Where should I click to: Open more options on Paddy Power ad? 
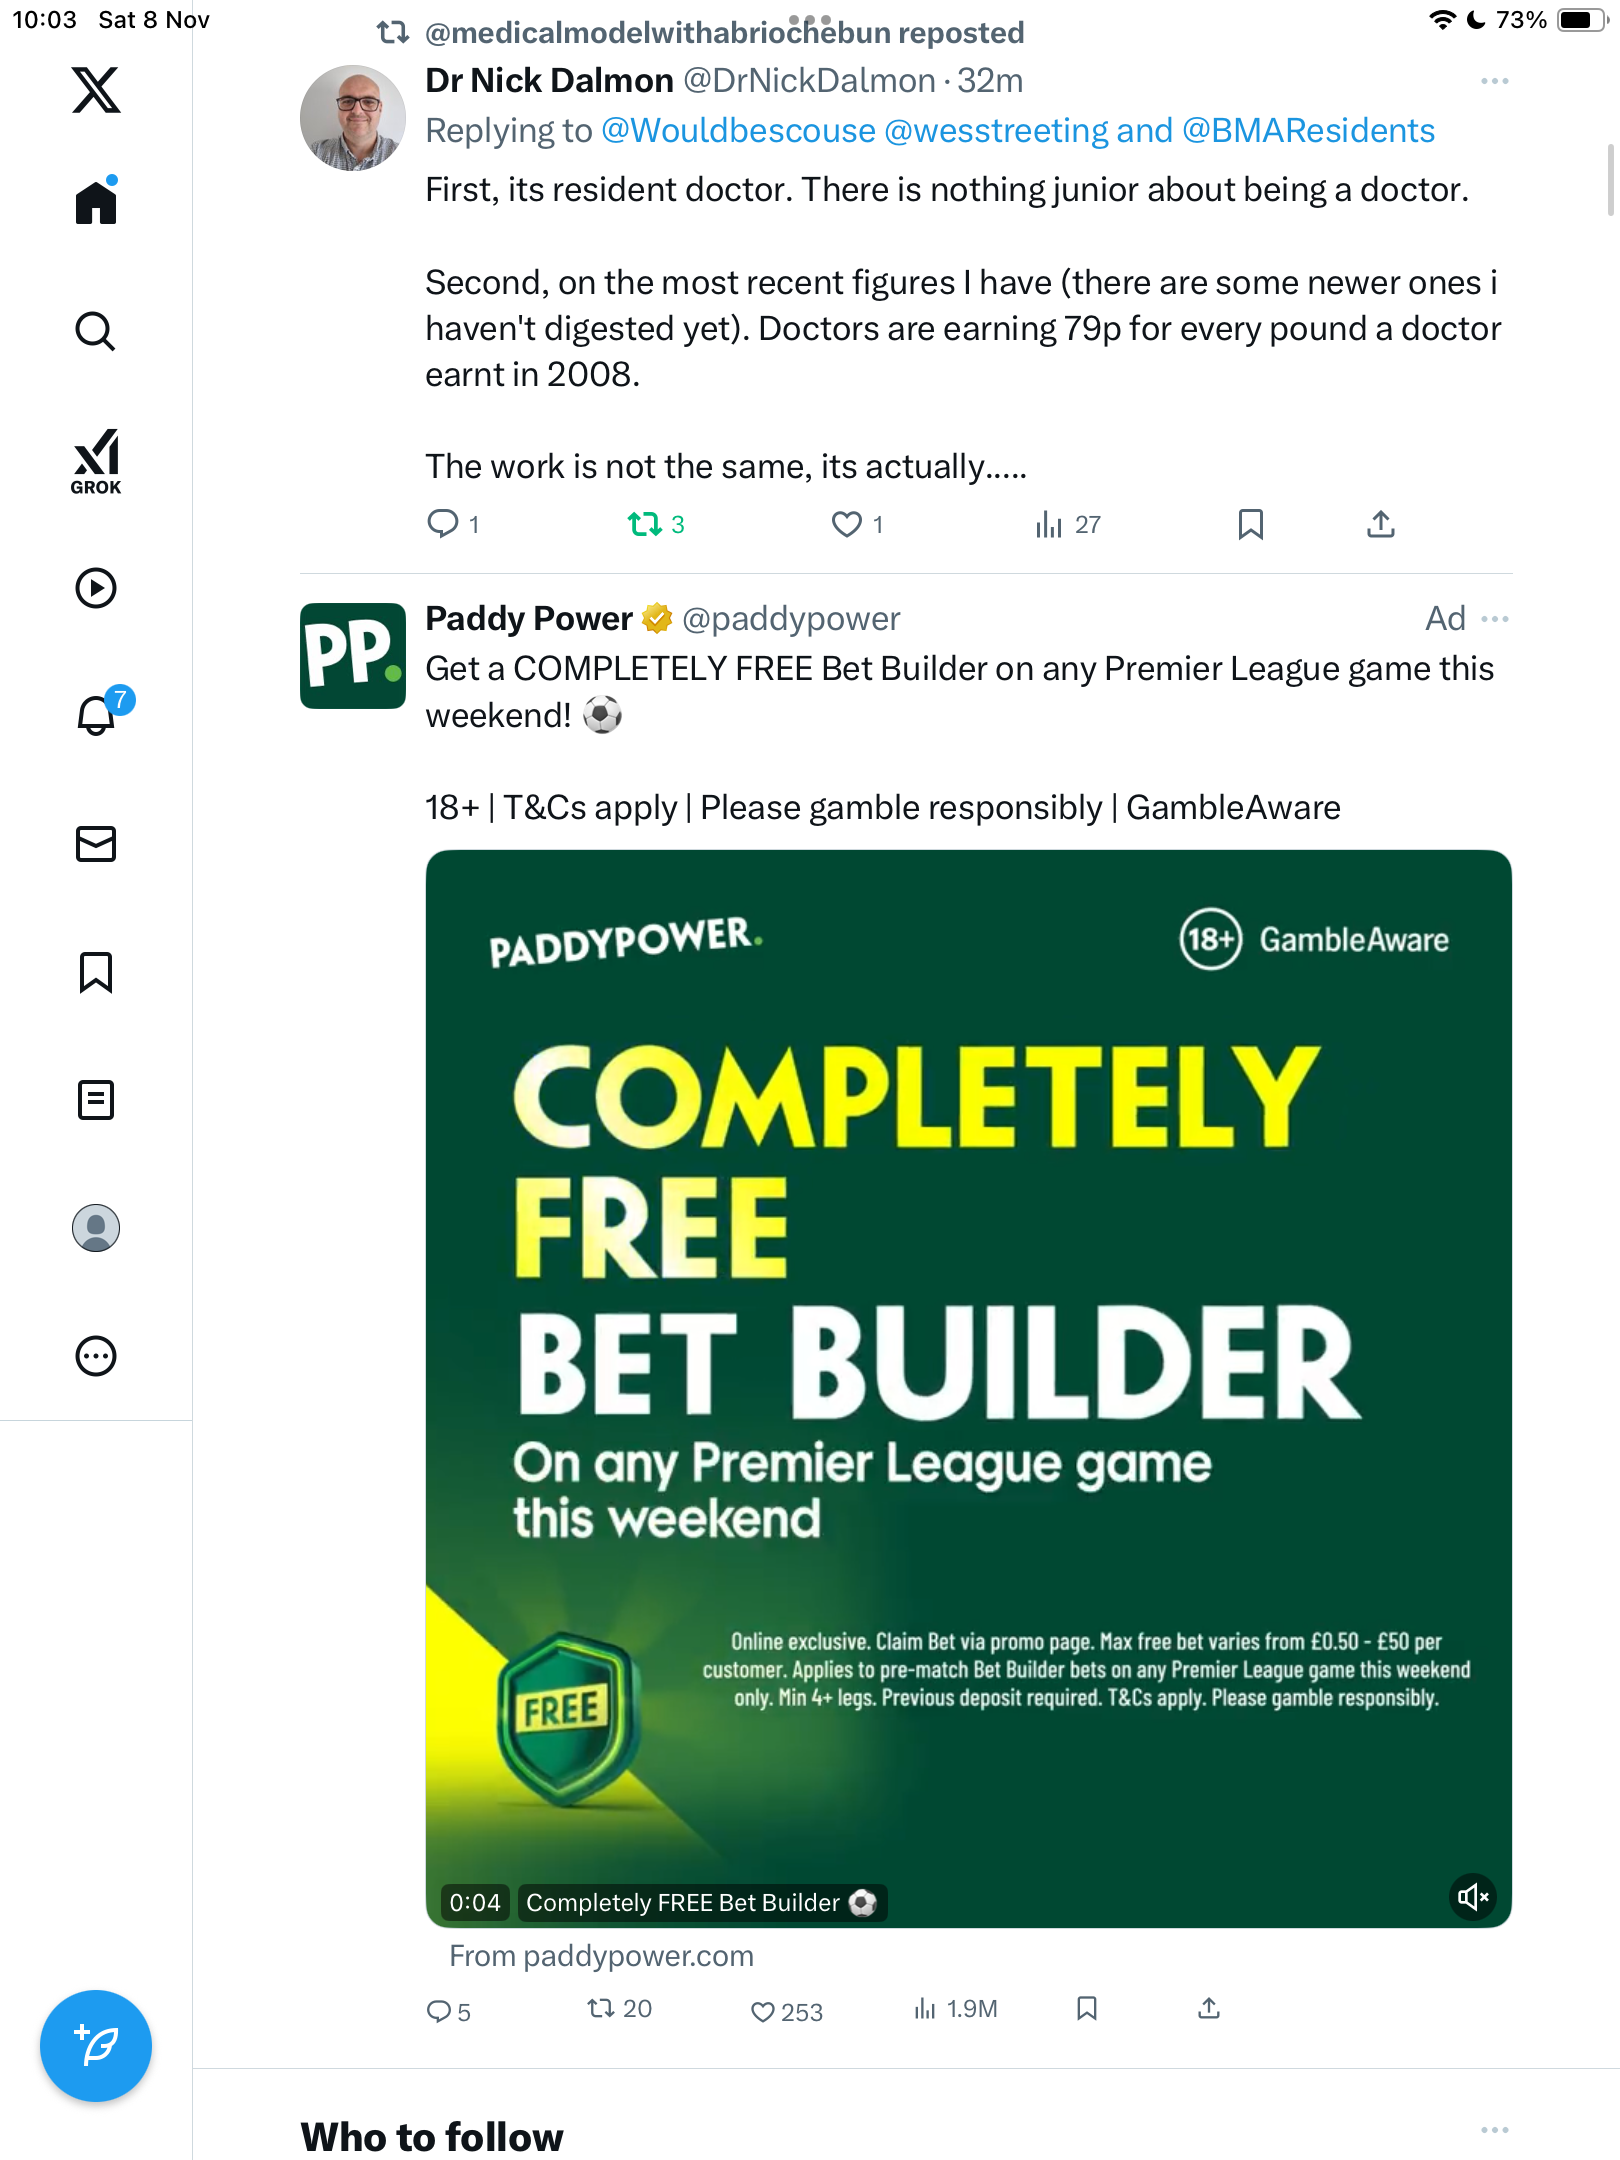tap(1494, 619)
